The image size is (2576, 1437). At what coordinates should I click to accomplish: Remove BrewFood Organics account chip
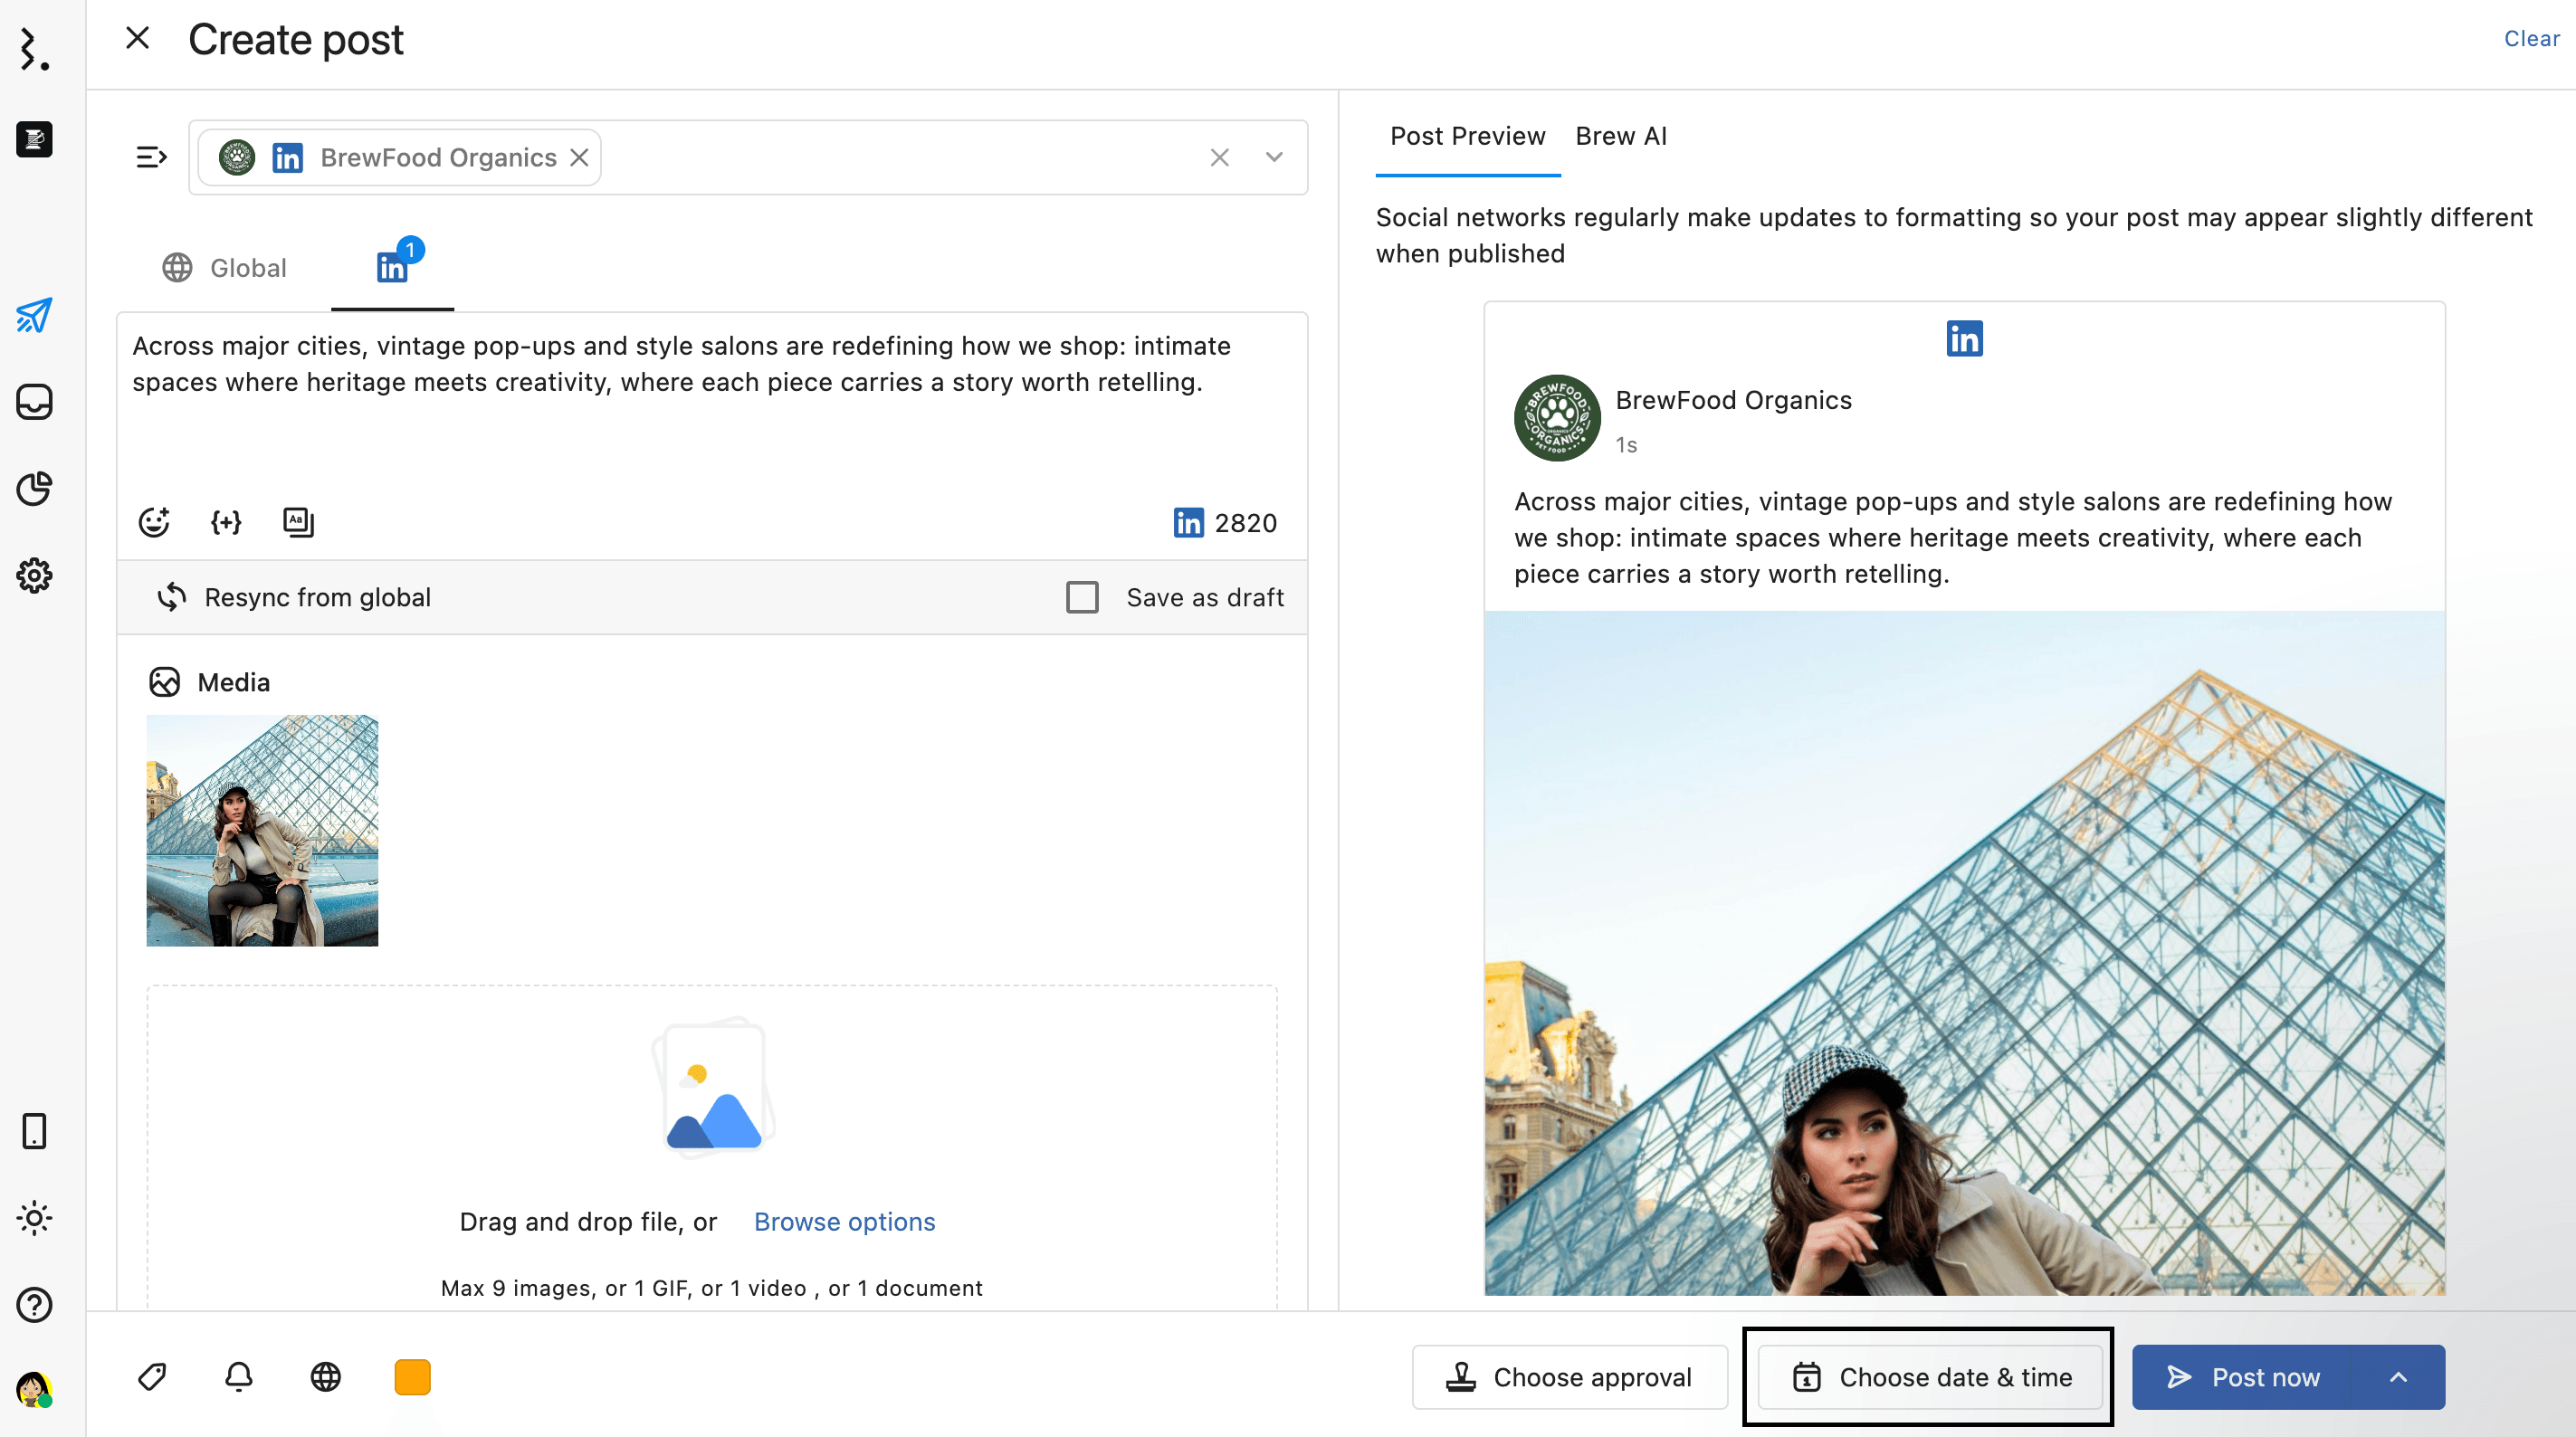point(579,158)
